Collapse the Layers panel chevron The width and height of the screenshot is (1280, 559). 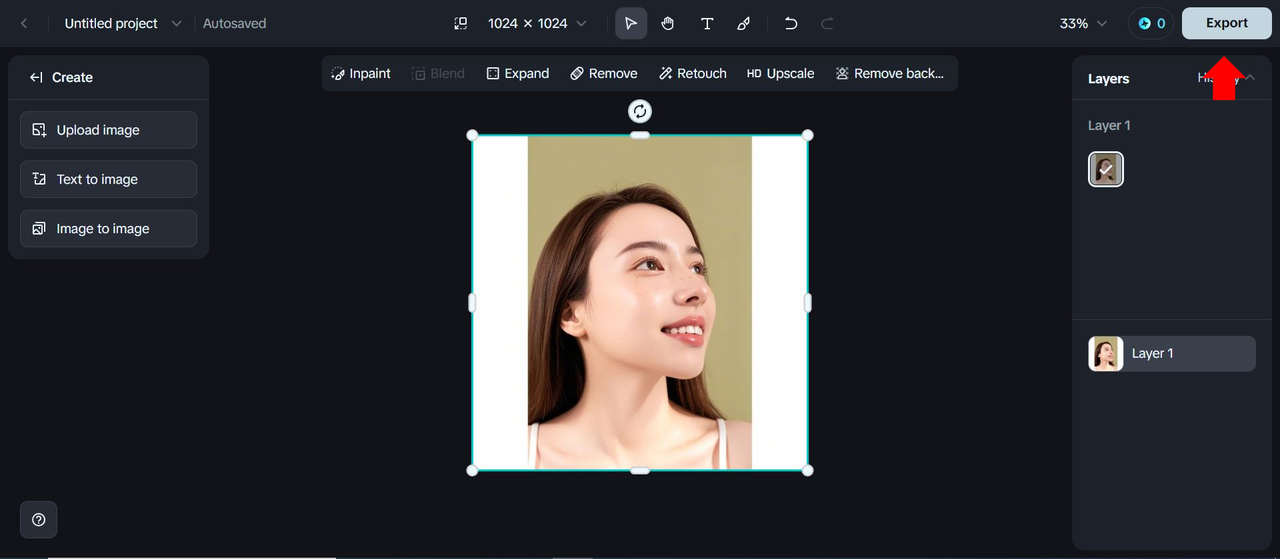pyautogui.click(x=1249, y=78)
